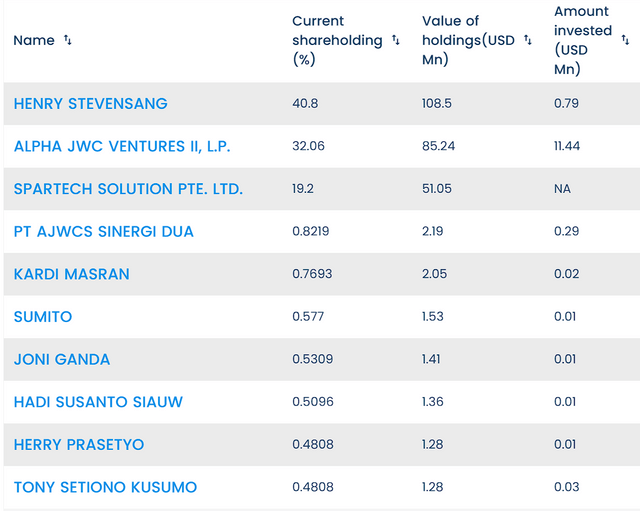Click the Name column header

[x=34, y=41]
